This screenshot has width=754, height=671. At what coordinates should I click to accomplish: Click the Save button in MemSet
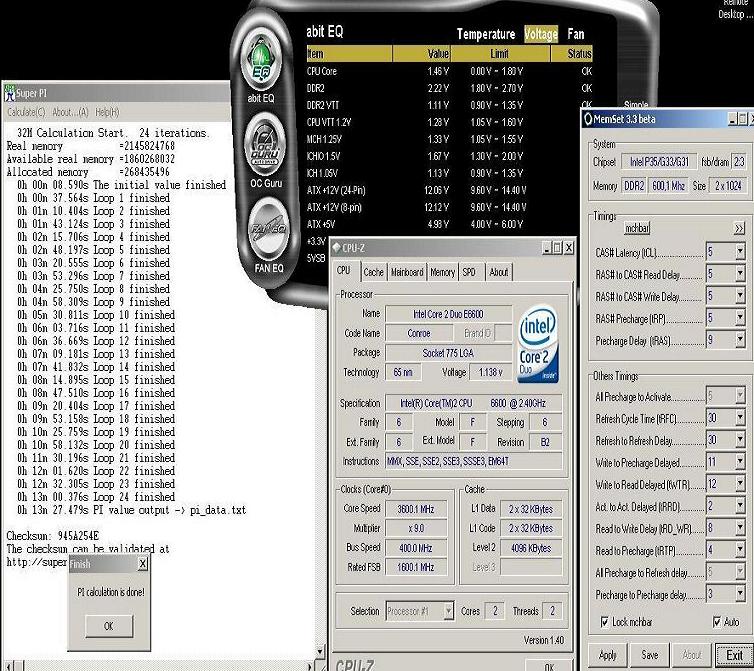[650, 655]
